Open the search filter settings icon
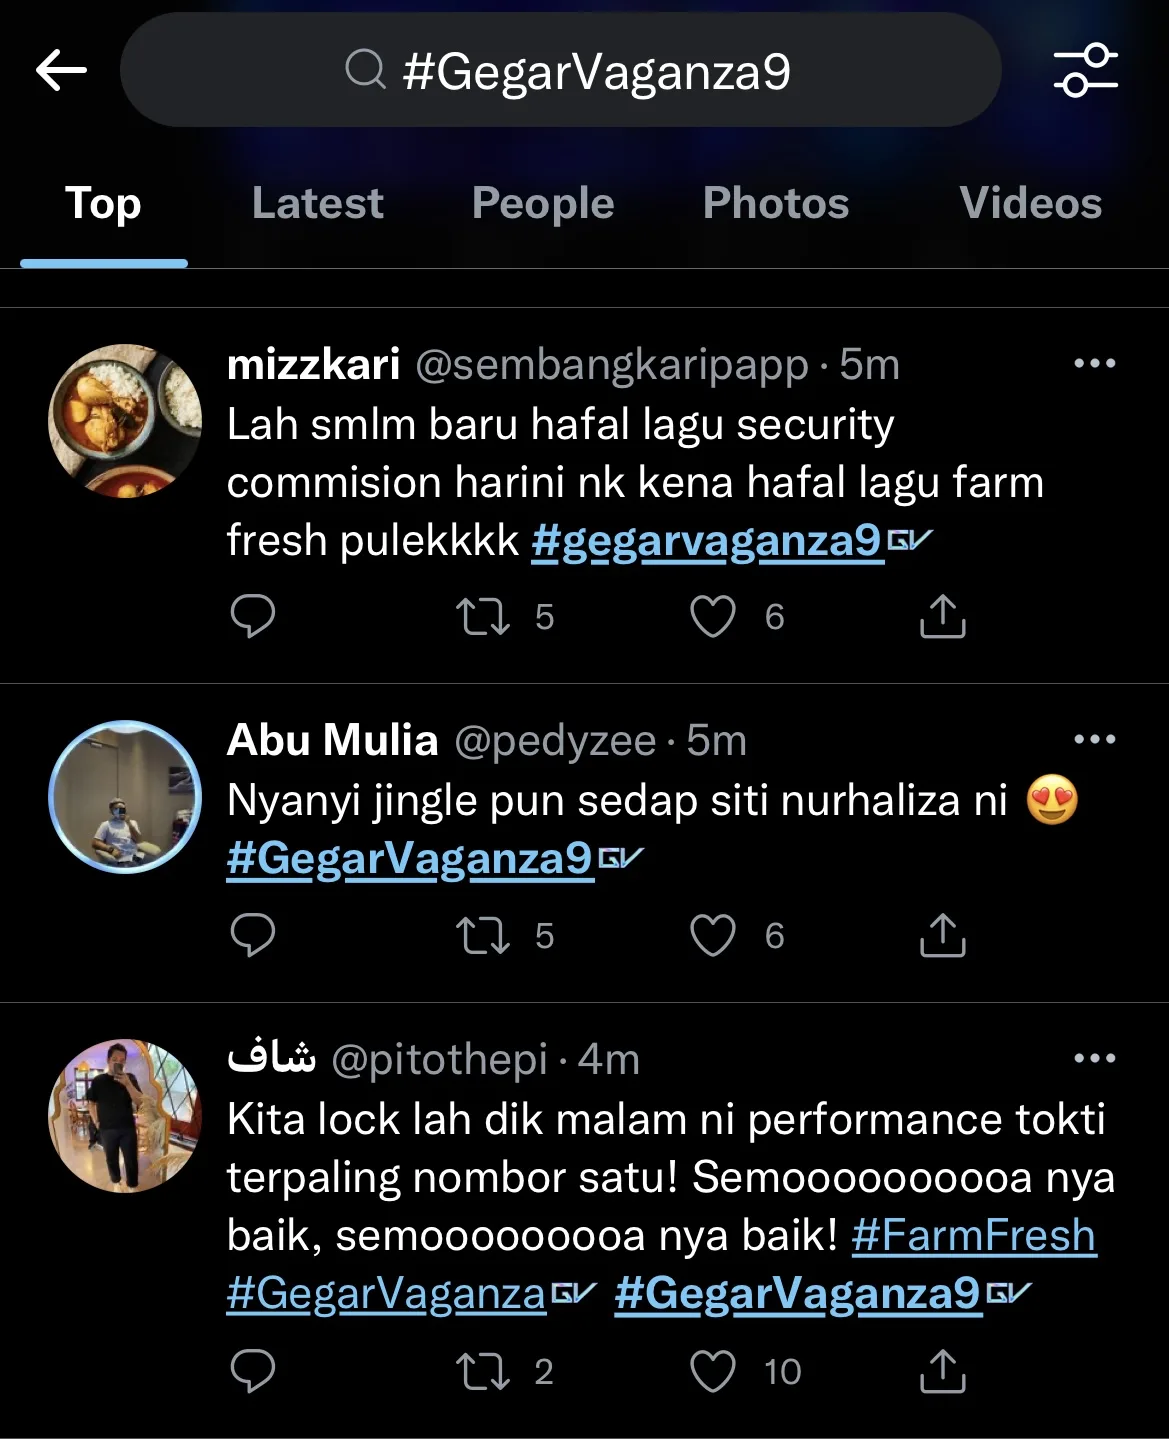This screenshot has width=1169, height=1439. (x=1085, y=70)
